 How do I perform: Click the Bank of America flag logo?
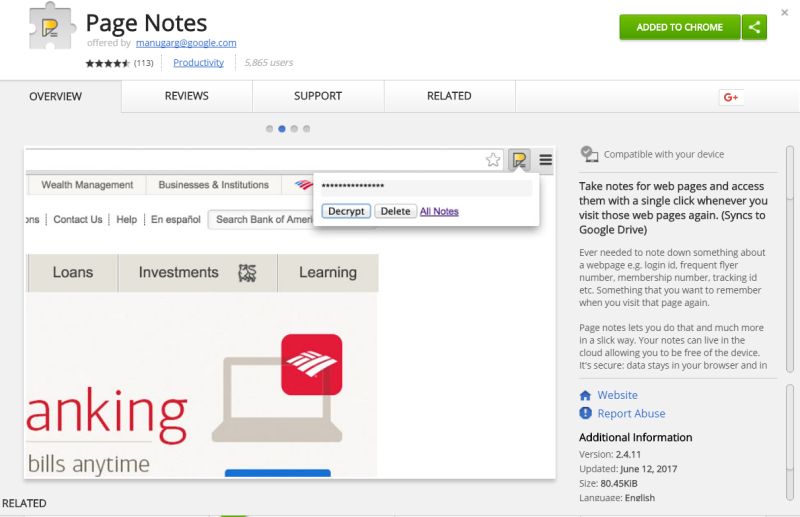304,184
